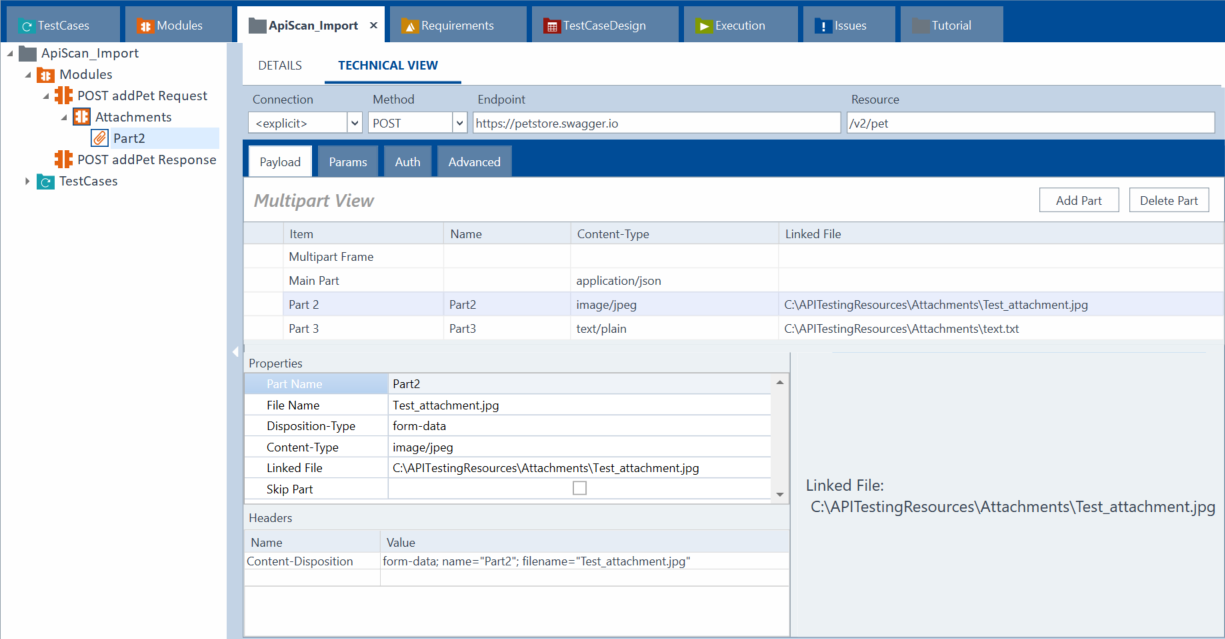Click the Delete Part button
Viewport: 1225px width, 639px height.
click(x=1168, y=200)
